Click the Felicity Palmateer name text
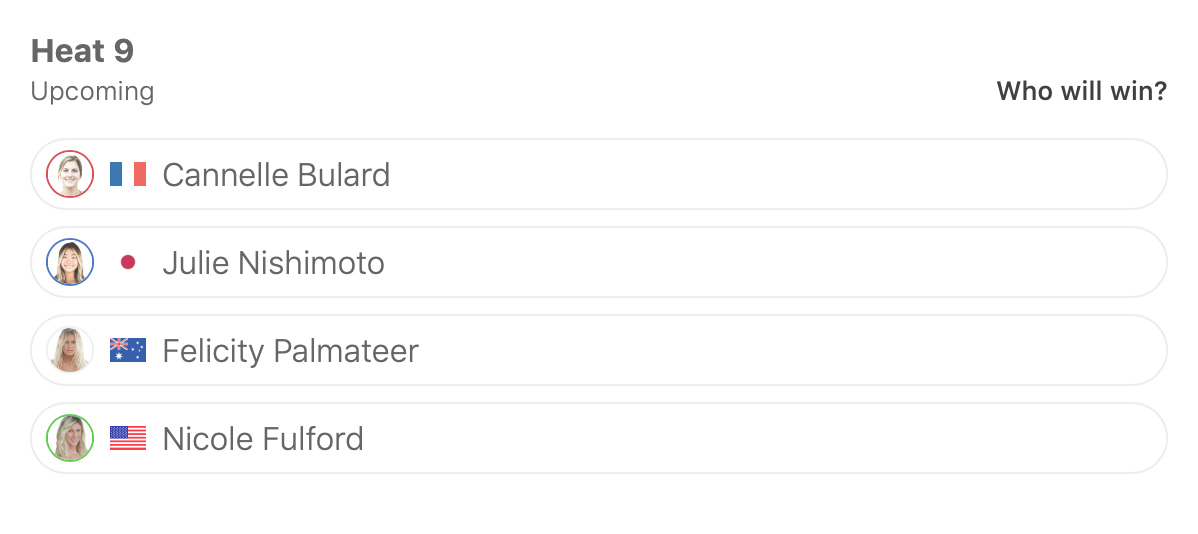 coord(290,351)
